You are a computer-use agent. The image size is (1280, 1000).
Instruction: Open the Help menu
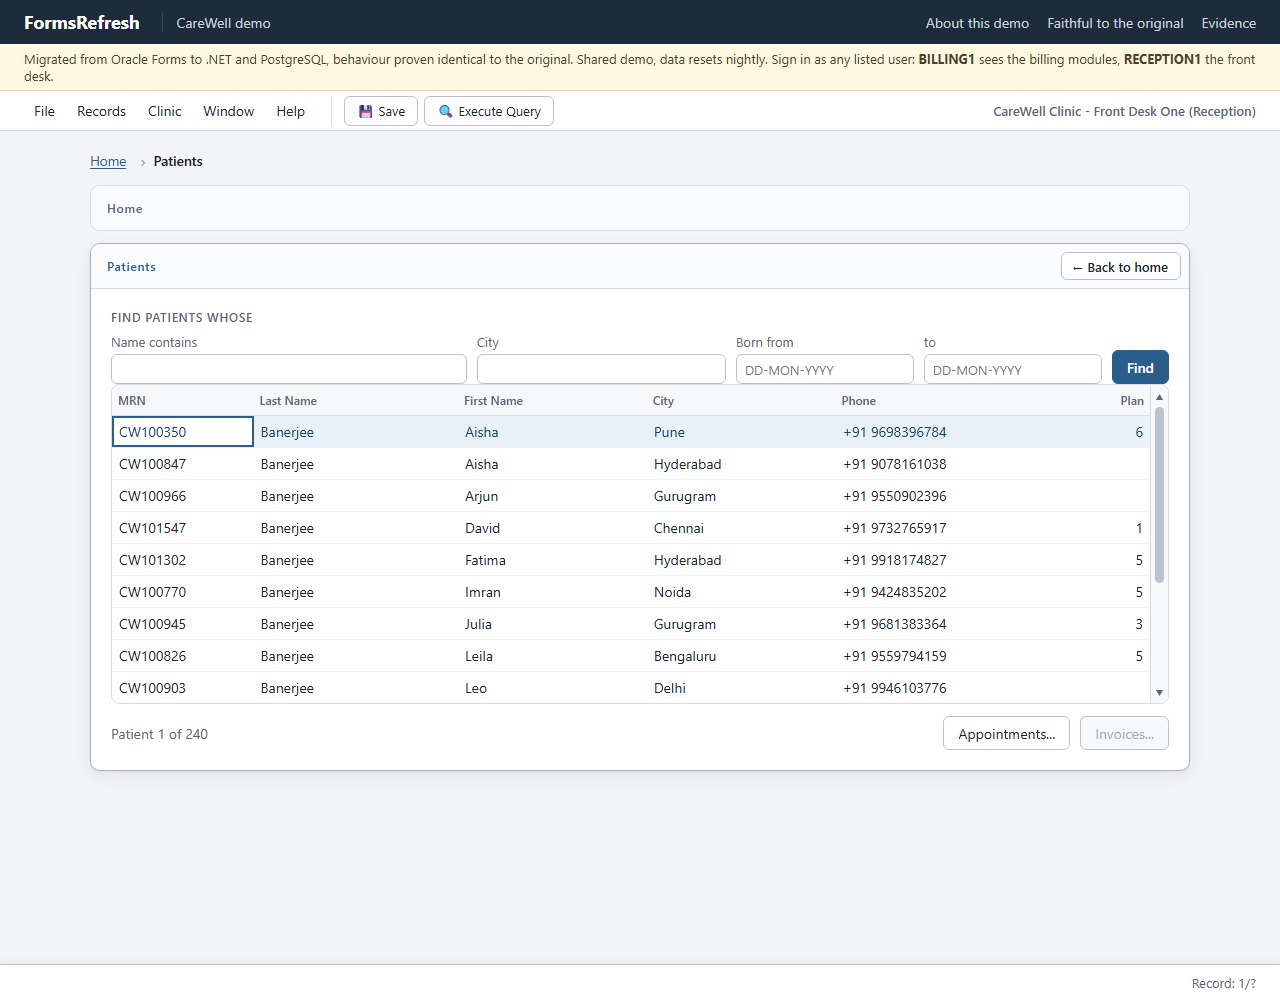[291, 111]
